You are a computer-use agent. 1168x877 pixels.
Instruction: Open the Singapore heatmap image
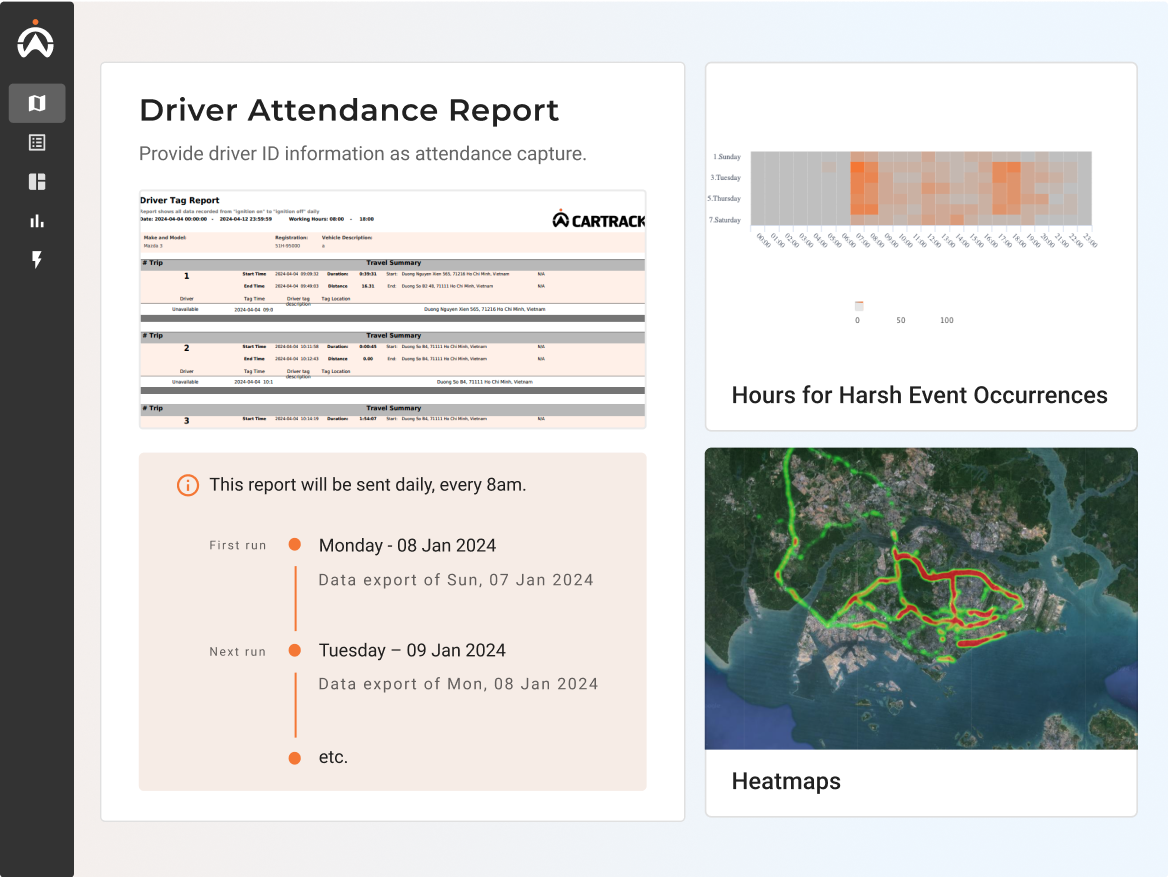[x=920, y=598]
